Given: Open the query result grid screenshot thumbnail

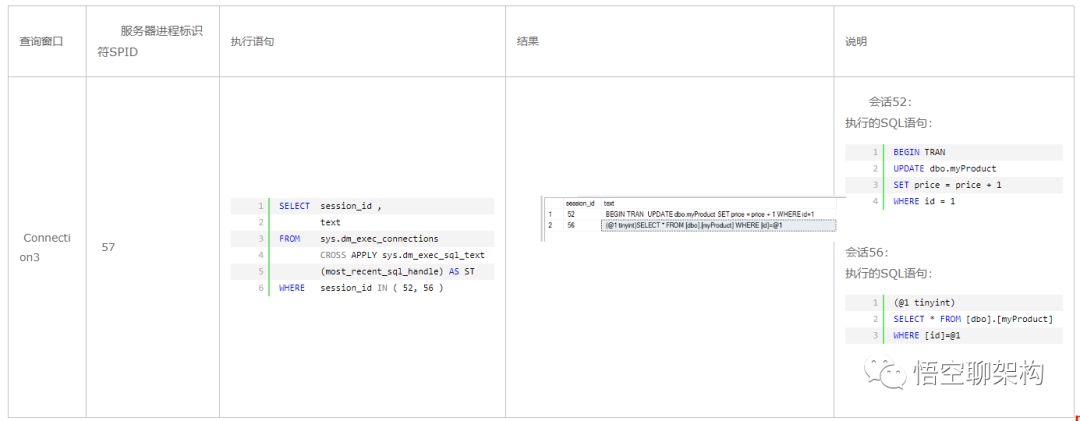Looking at the screenshot, I should pos(694,219).
